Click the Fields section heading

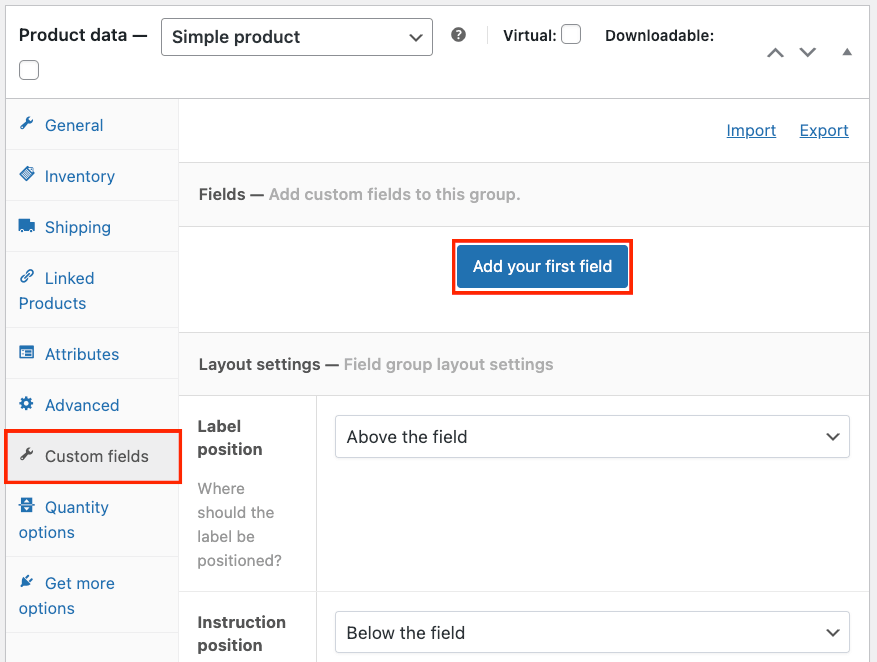[222, 194]
